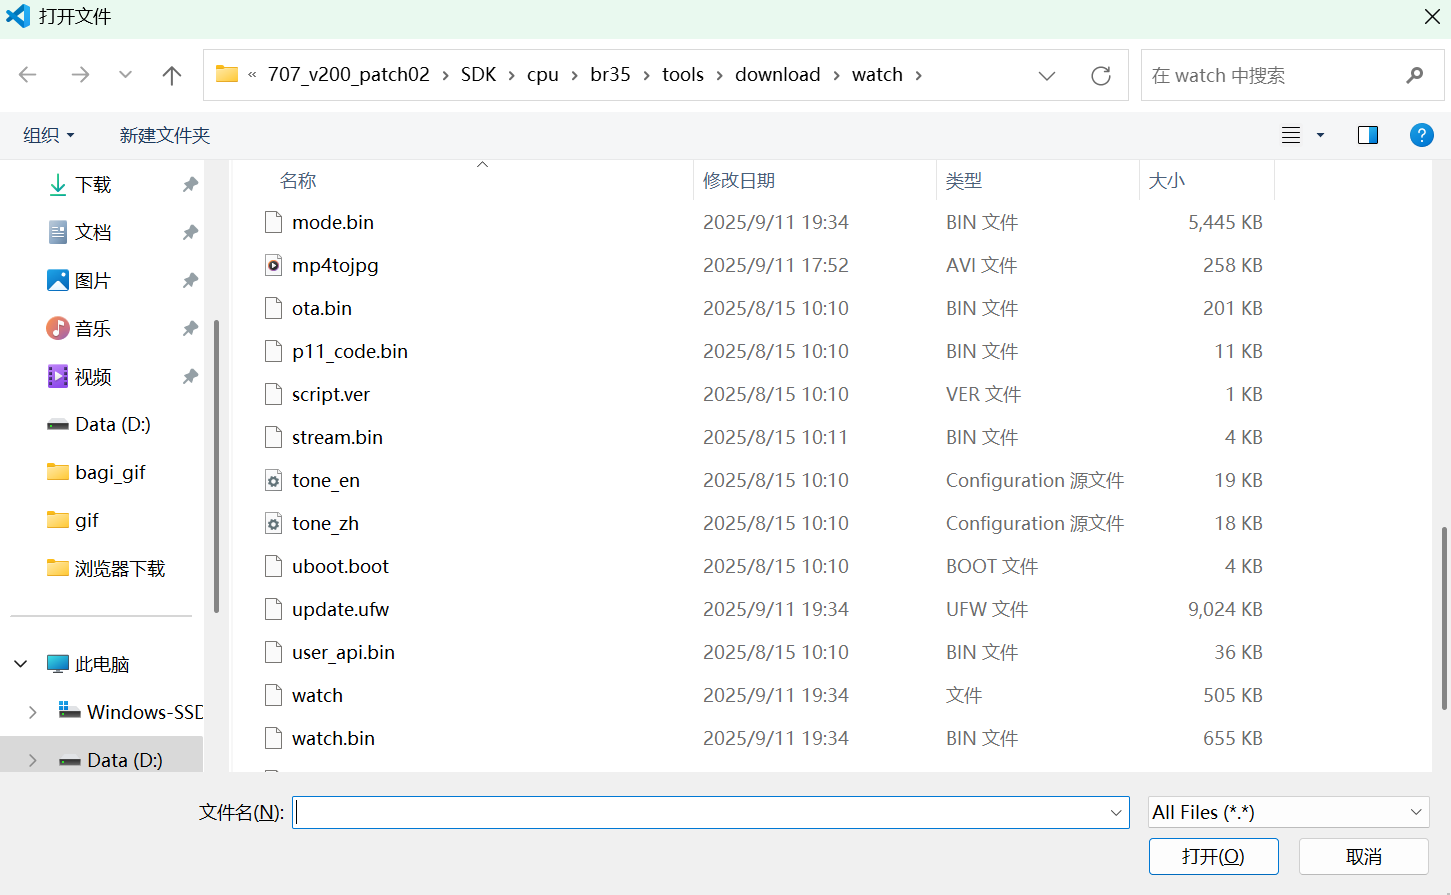1451x895 pixels.
Task: Open the 组织 menu
Action: (49, 135)
